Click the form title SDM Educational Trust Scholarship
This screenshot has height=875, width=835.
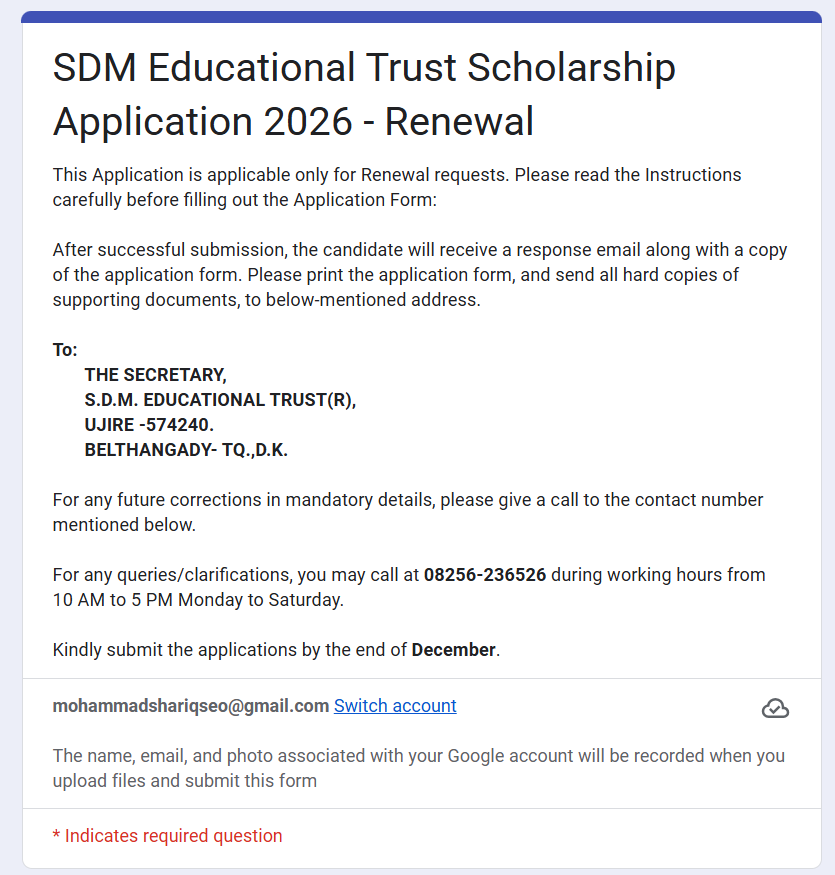coord(363,67)
